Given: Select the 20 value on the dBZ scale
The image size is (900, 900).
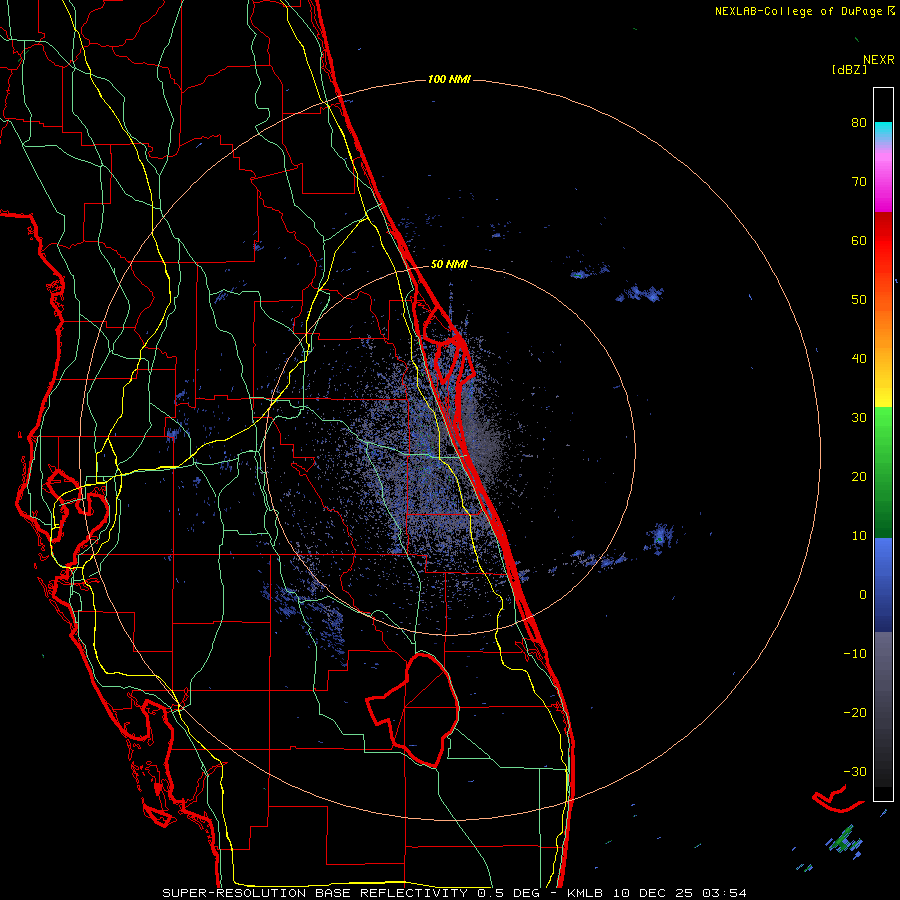Looking at the screenshot, I should 859,476.
